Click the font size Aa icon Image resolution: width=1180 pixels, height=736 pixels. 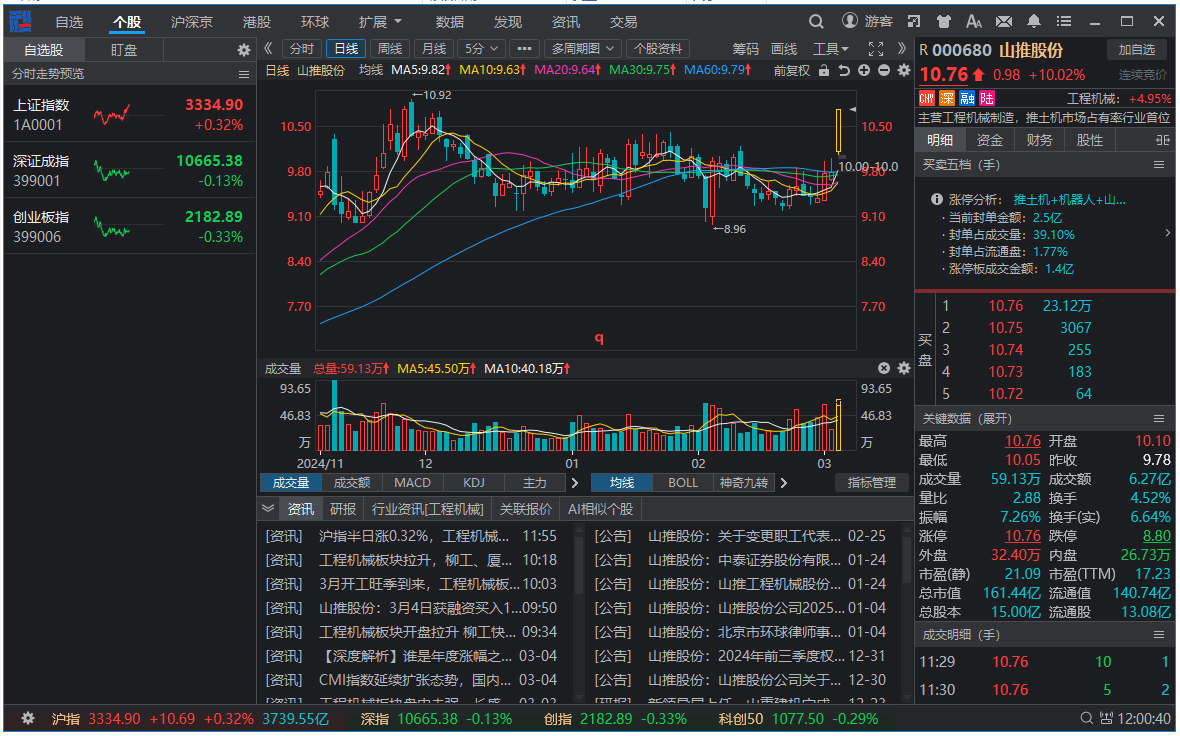(x=973, y=21)
